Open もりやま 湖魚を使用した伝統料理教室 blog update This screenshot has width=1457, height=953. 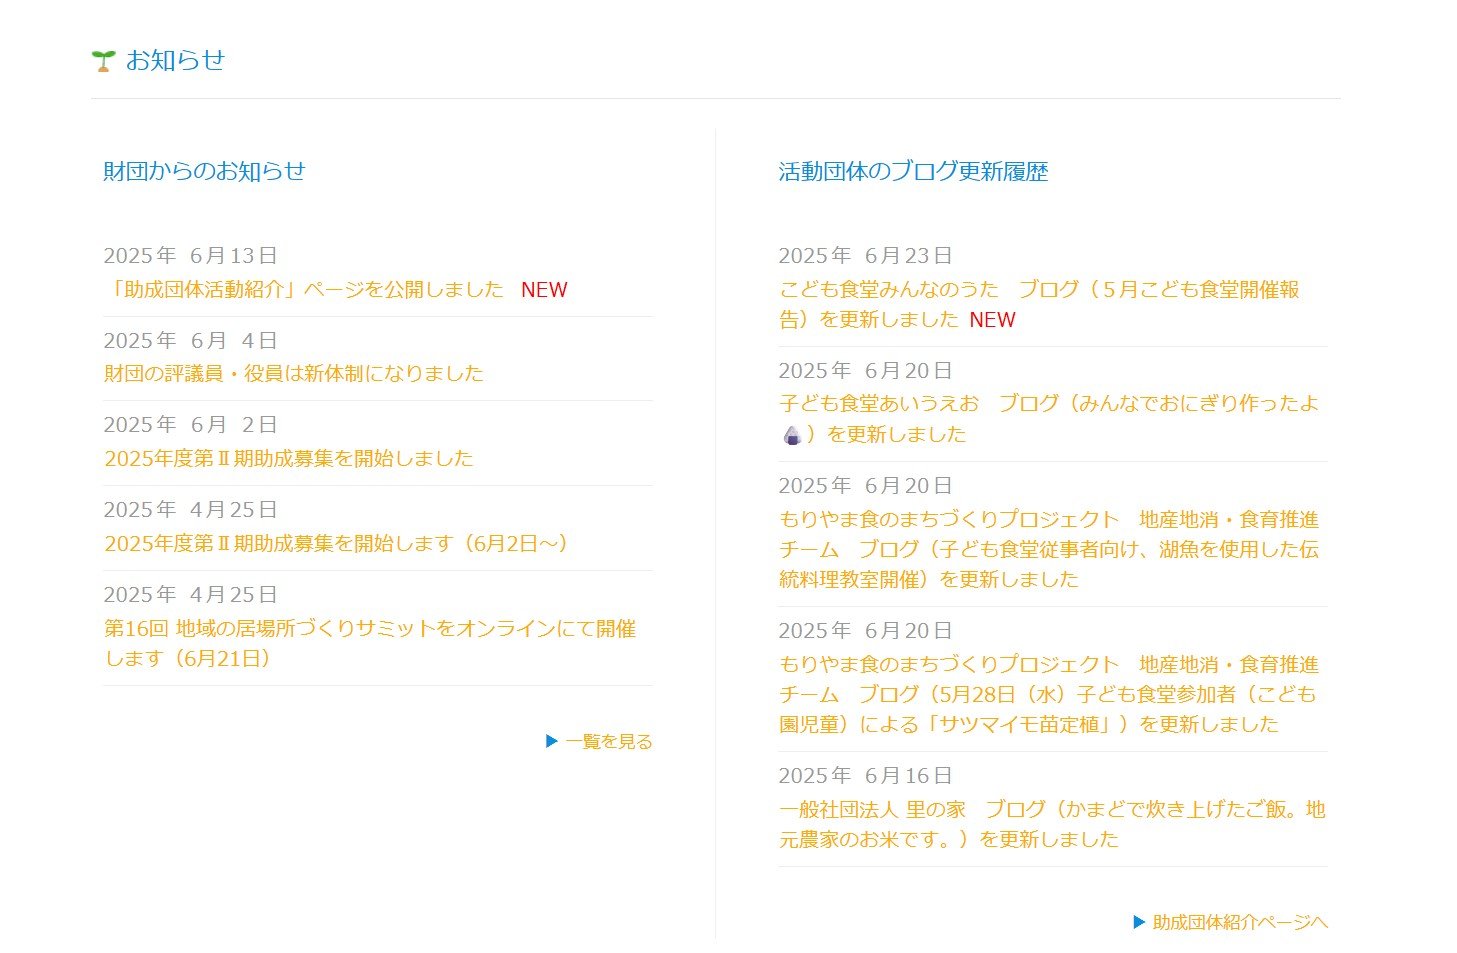point(1048,549)
